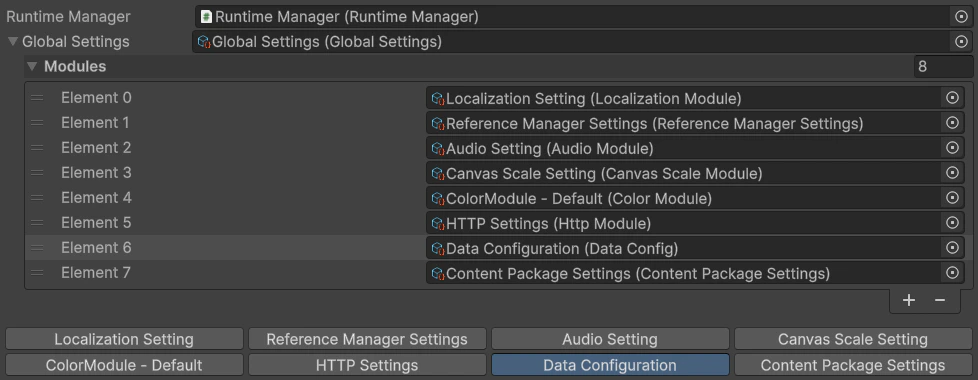The image size is (978, 380).
Task: Collapse the Modules list foldout
Action: 32,66
